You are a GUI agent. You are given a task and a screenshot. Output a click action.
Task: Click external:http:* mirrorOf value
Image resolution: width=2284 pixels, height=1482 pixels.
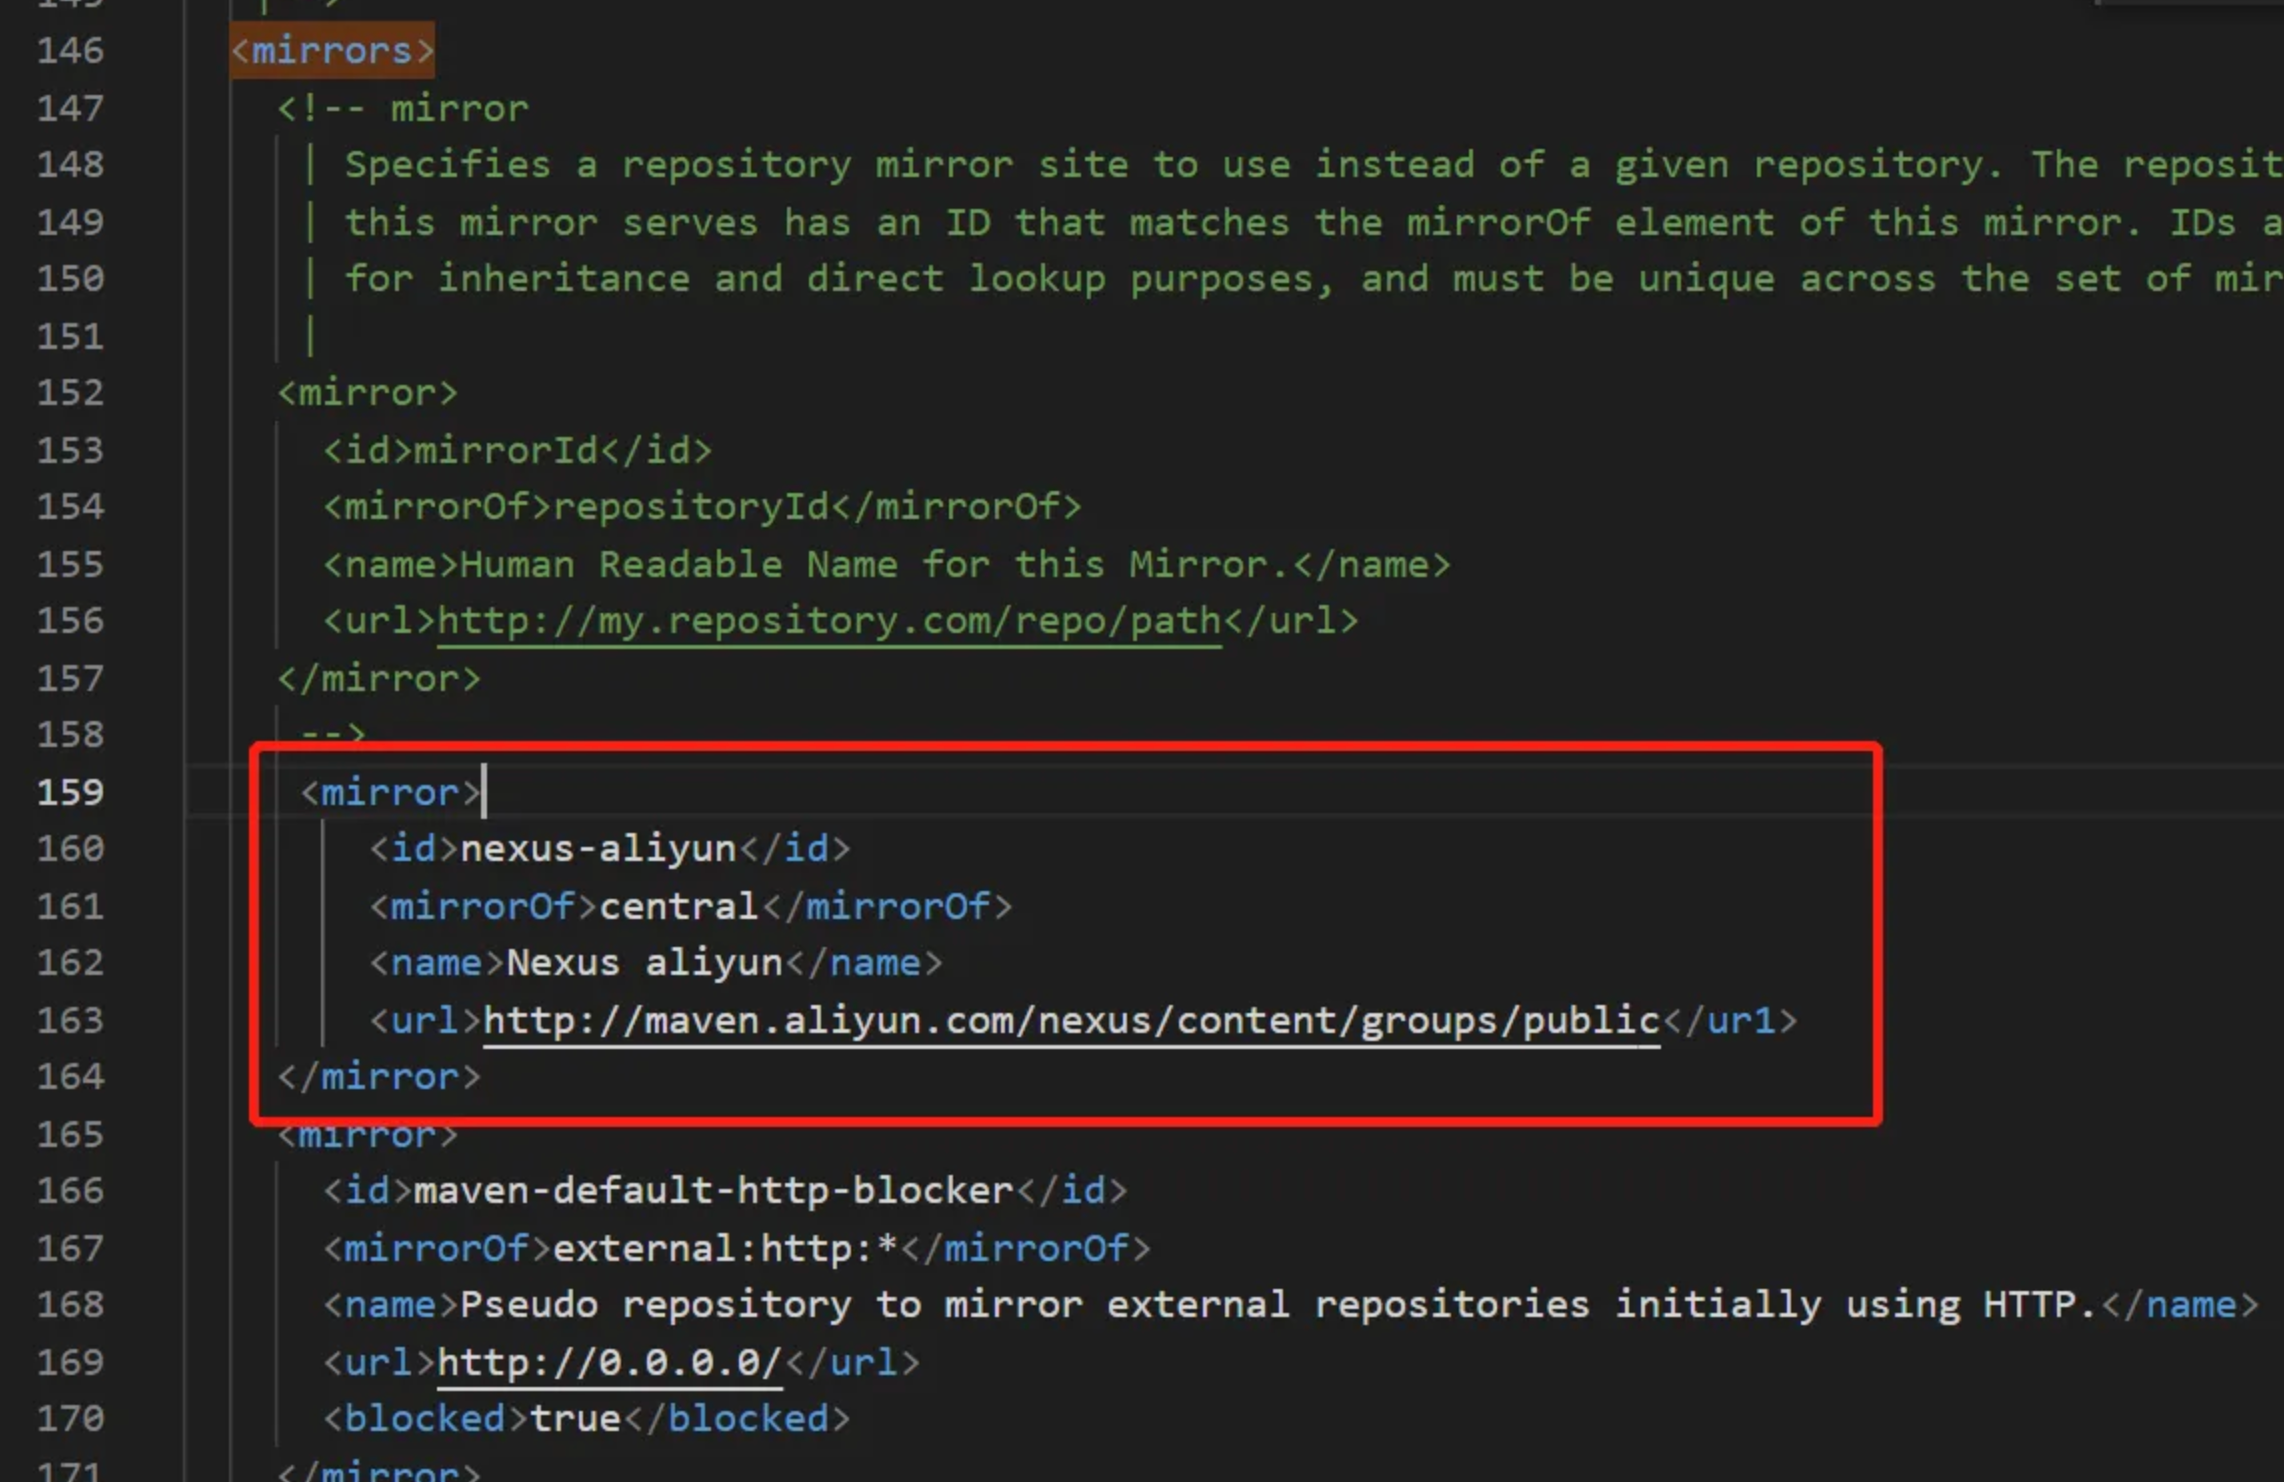(x=725, y=1248)
